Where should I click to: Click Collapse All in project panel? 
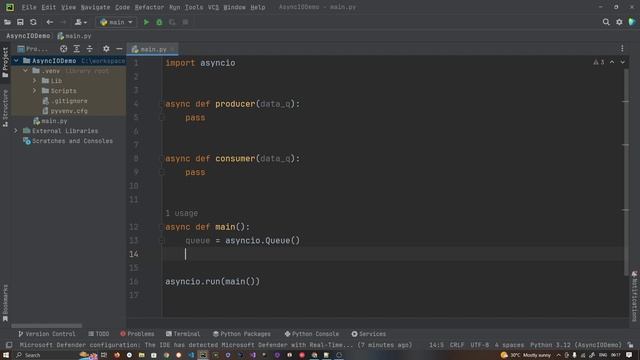89,49
